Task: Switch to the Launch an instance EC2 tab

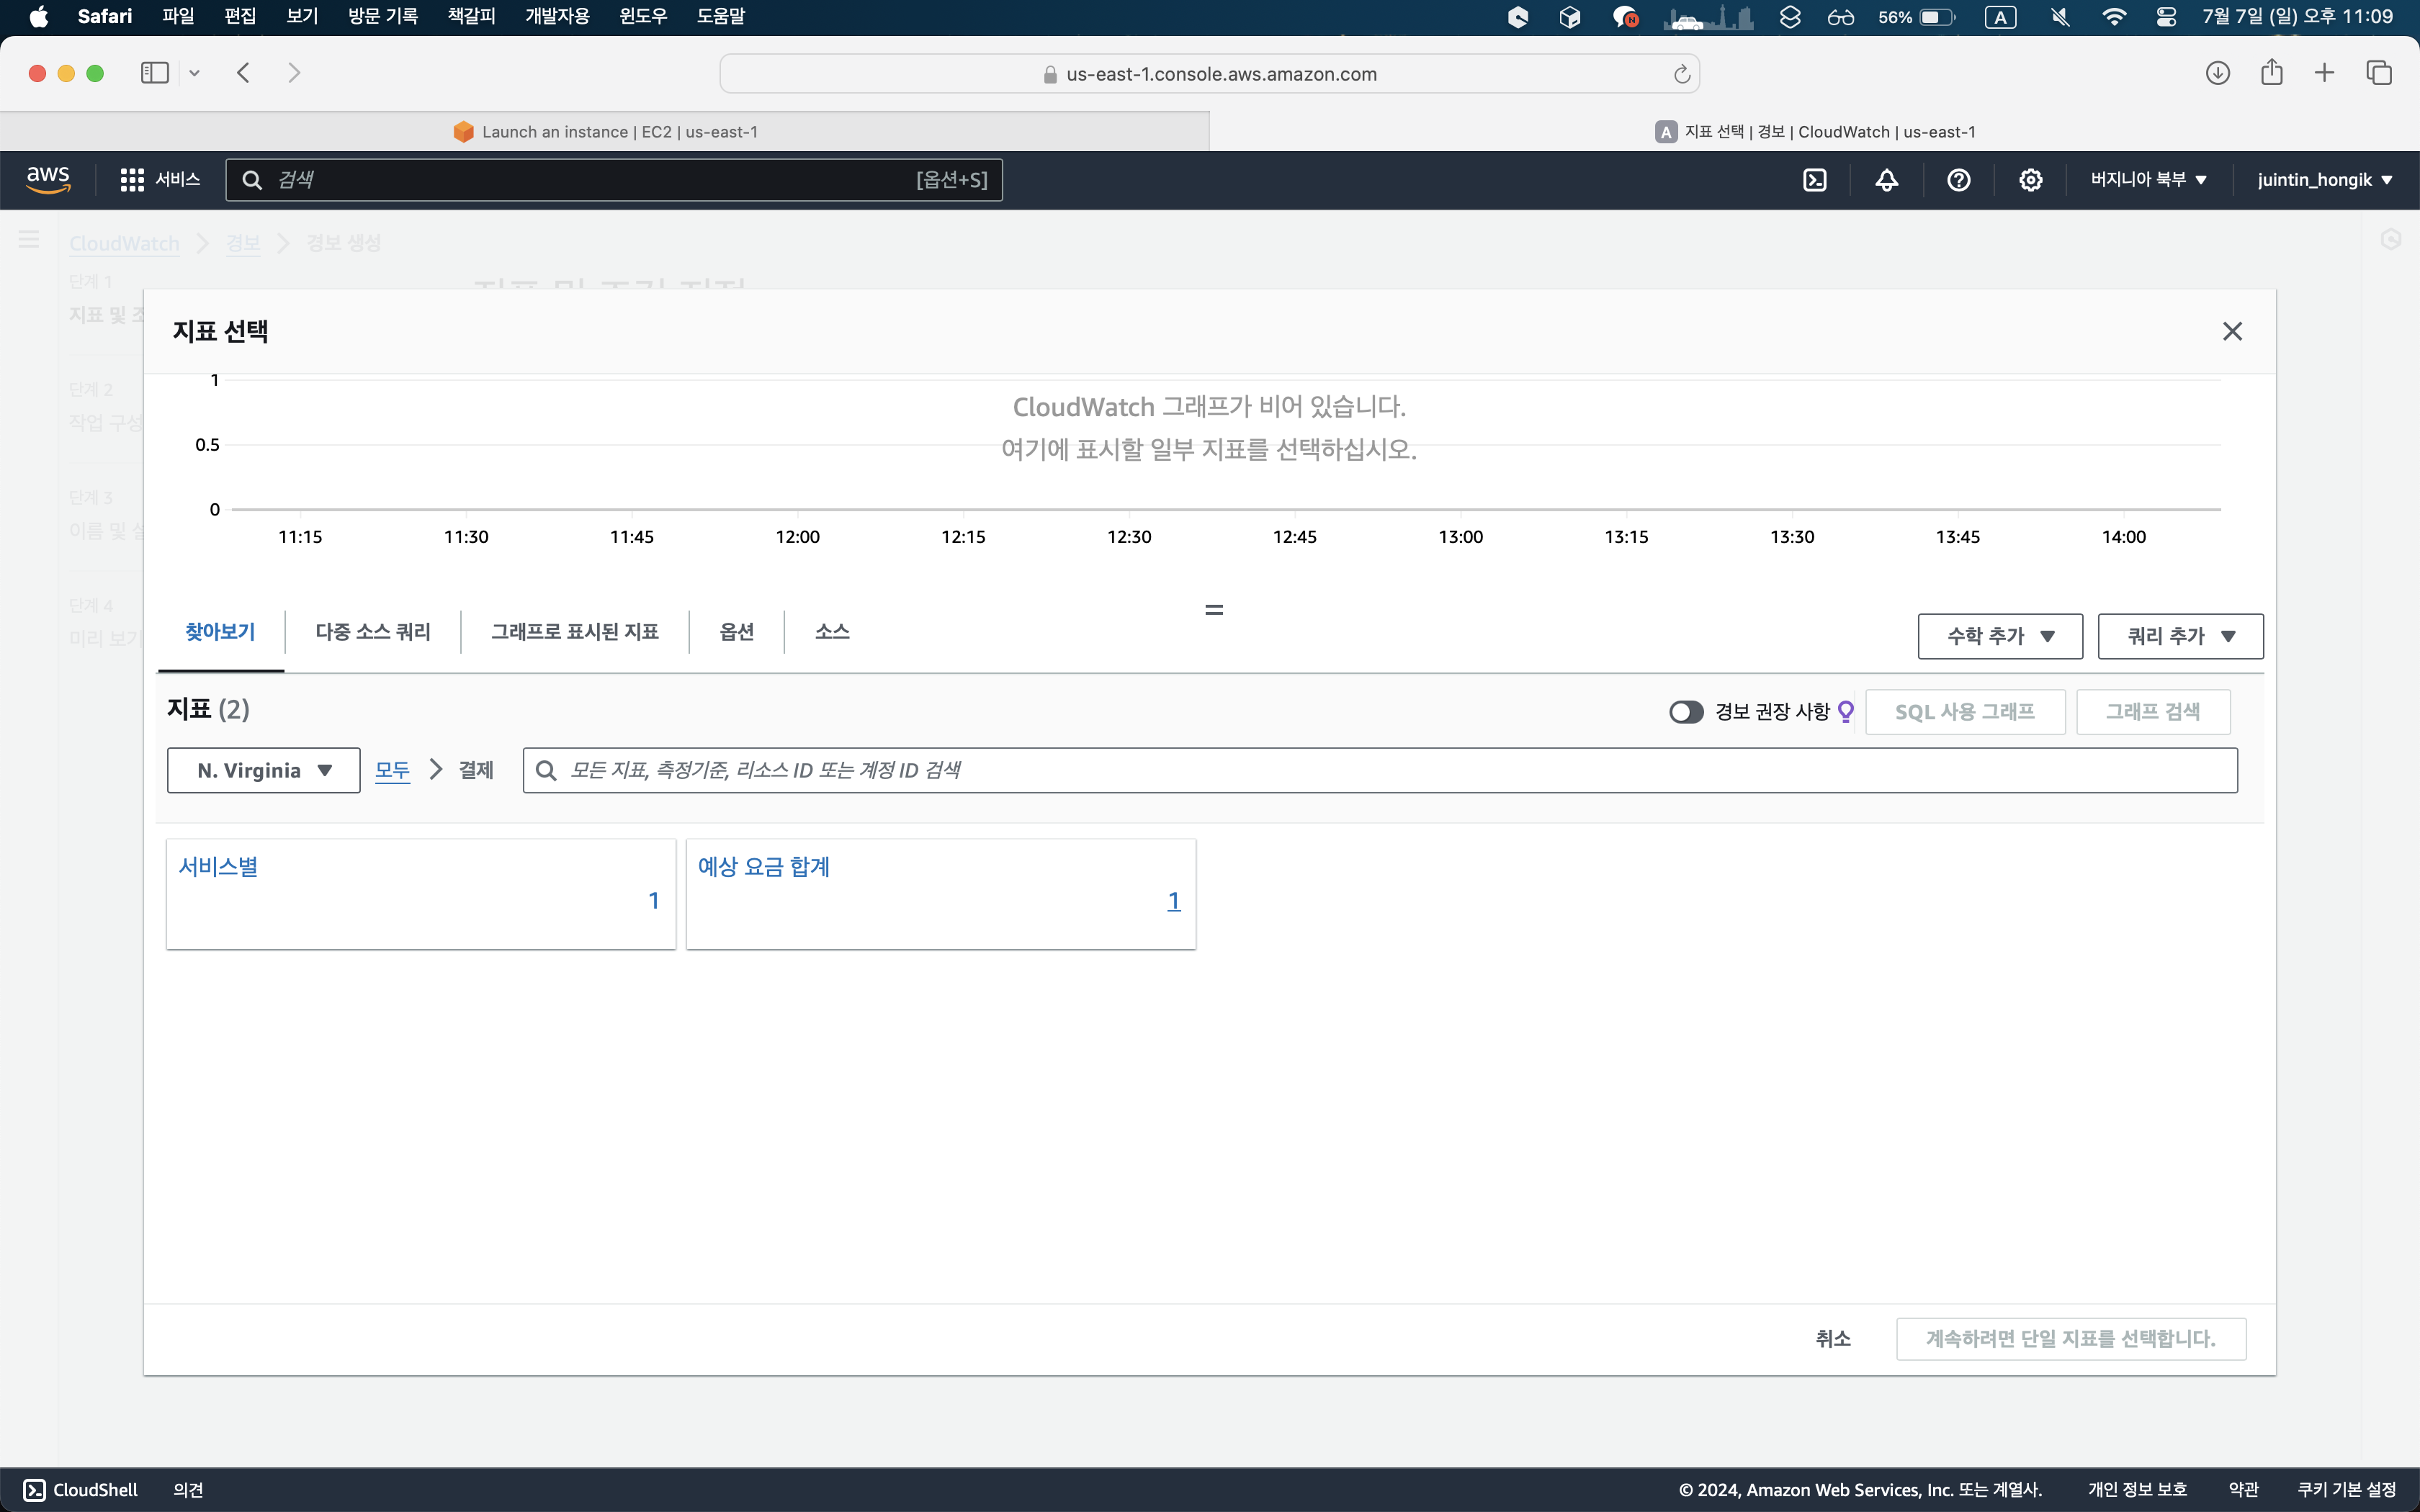Action: [605, 132]
